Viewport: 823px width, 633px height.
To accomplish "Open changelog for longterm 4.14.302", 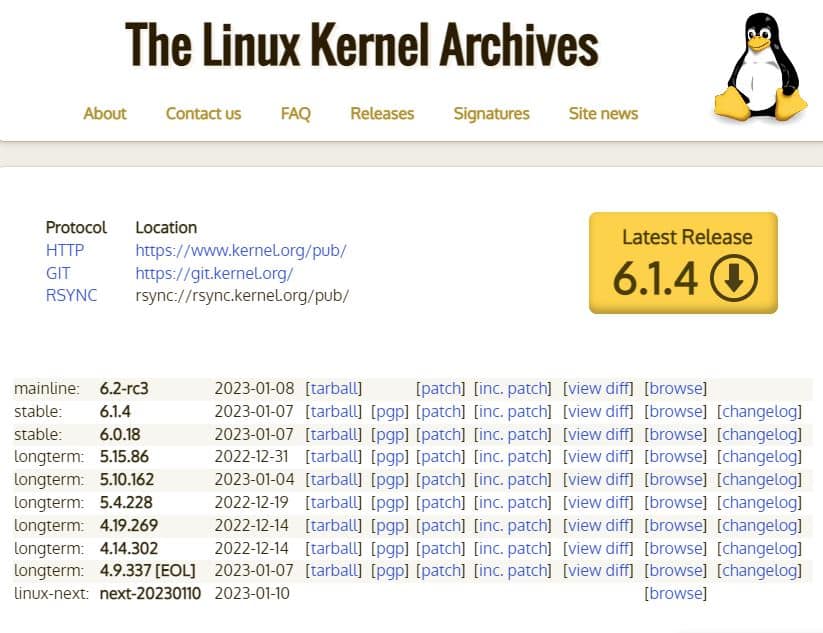I will pyautogui.click(x=759, y=548).
